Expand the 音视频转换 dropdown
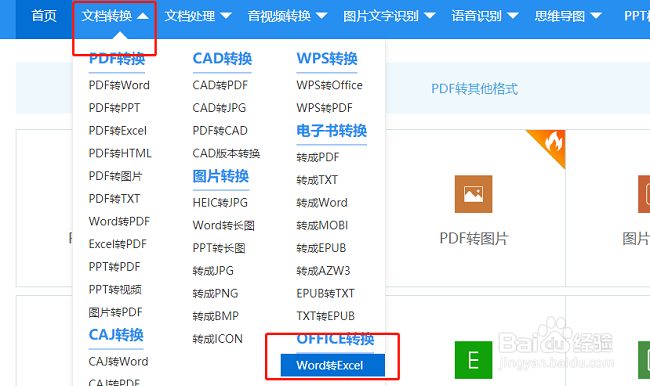Screen dimensions: 650x386 [x=287, y=16]
